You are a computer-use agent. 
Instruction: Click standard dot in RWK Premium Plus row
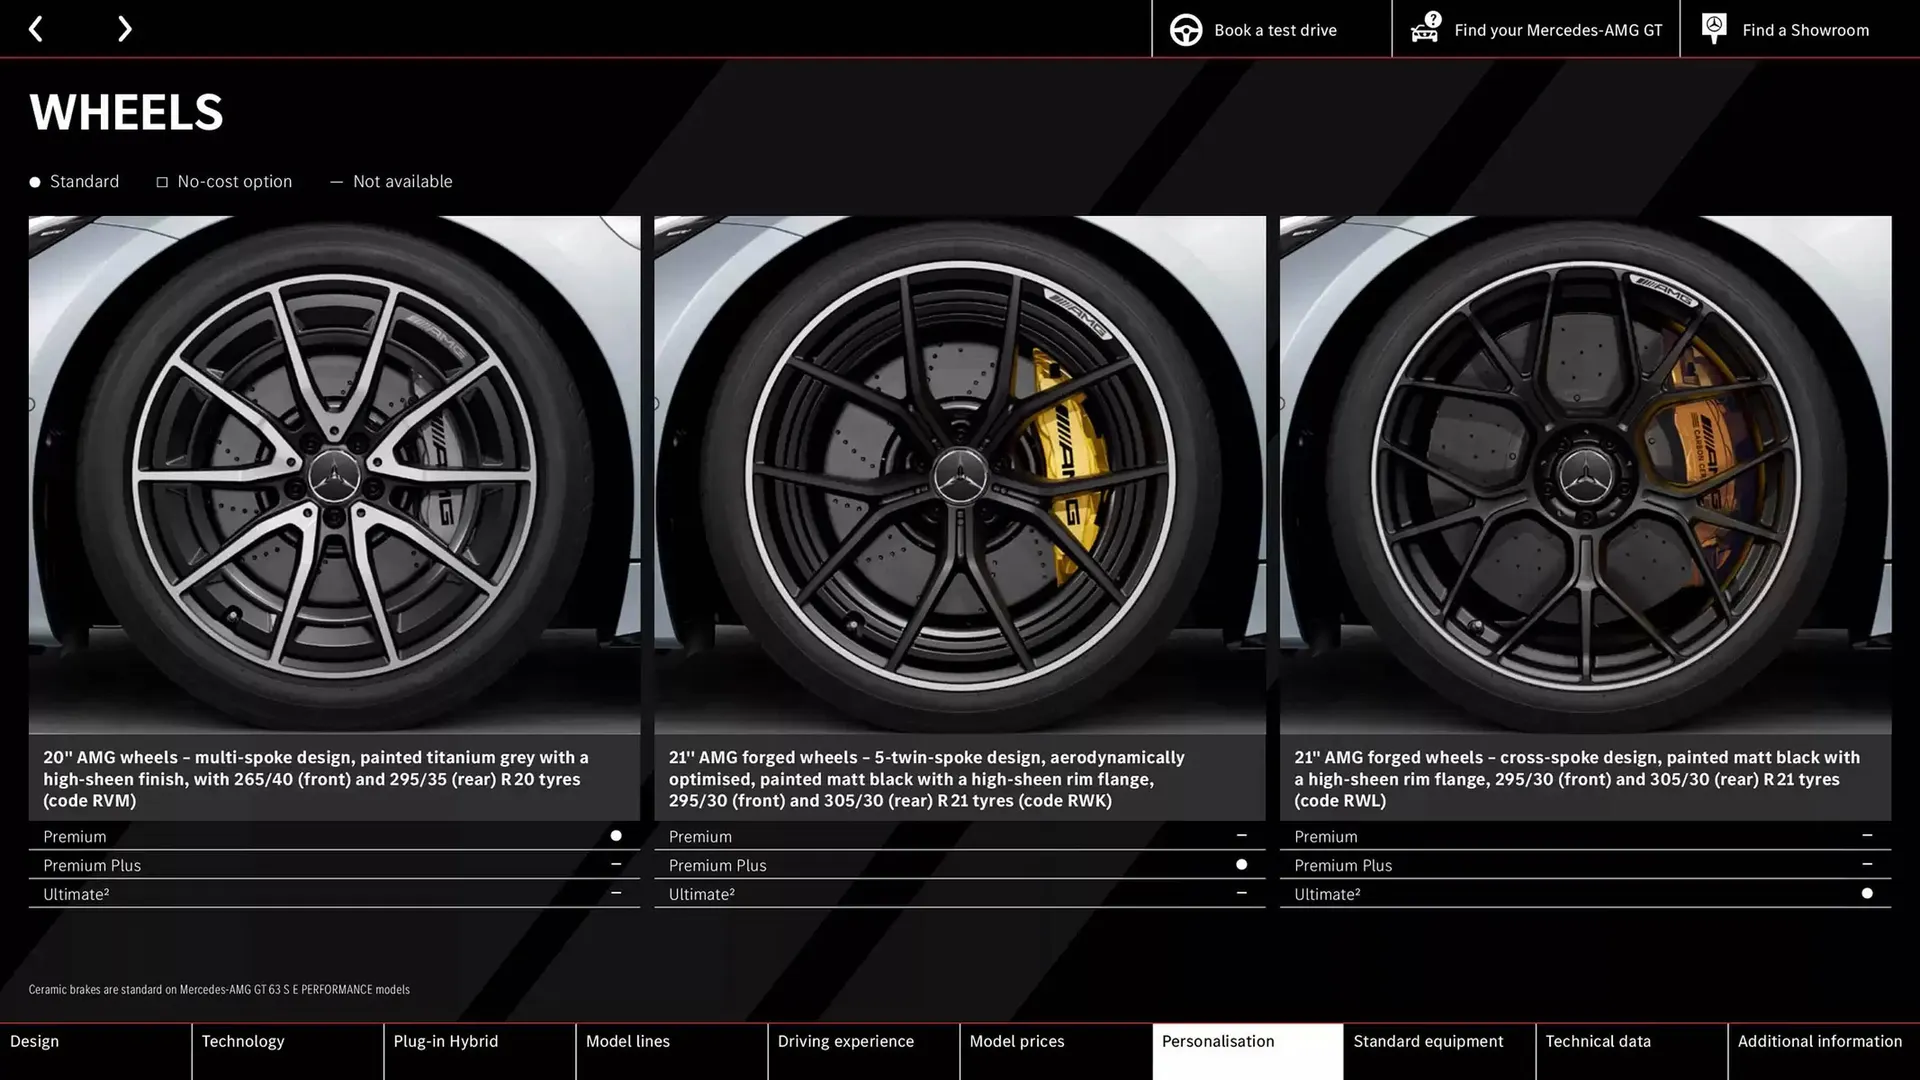pos(1241,865)
